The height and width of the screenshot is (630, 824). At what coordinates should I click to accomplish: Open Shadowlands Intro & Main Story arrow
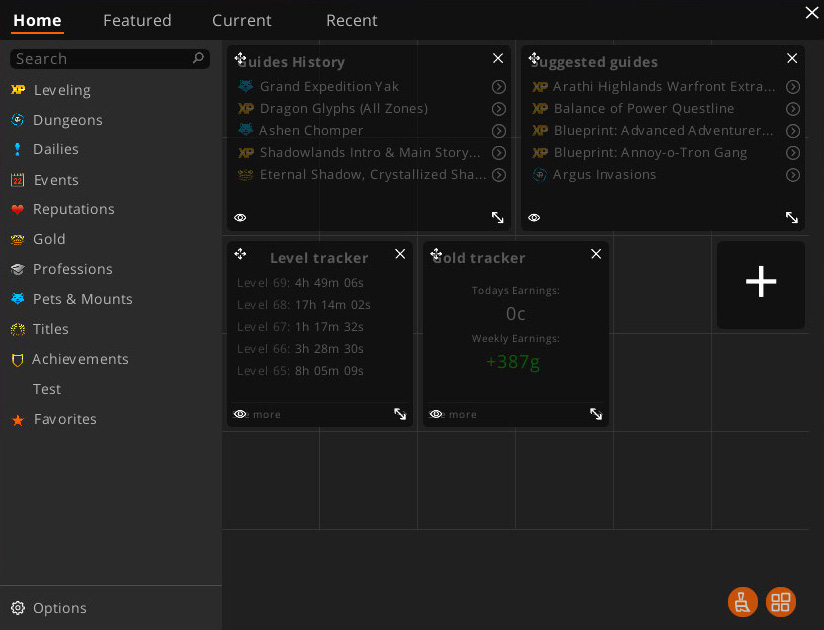click(499, 153)
